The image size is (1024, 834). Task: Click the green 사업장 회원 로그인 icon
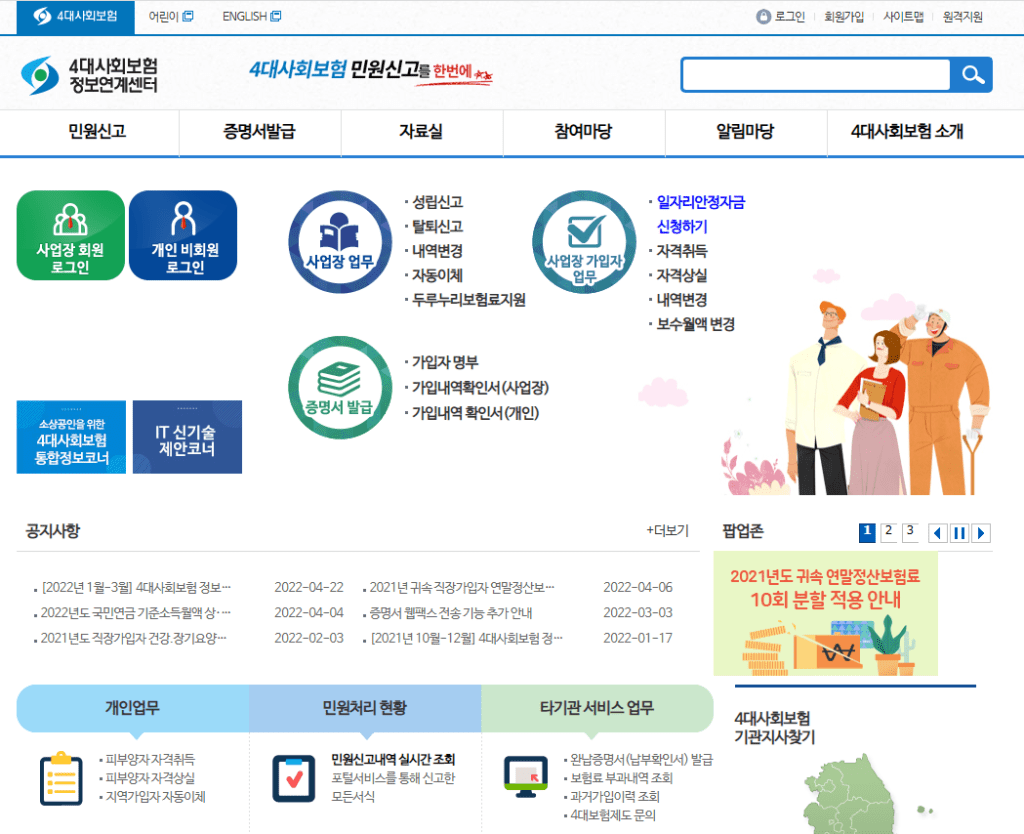coord(69,234)
